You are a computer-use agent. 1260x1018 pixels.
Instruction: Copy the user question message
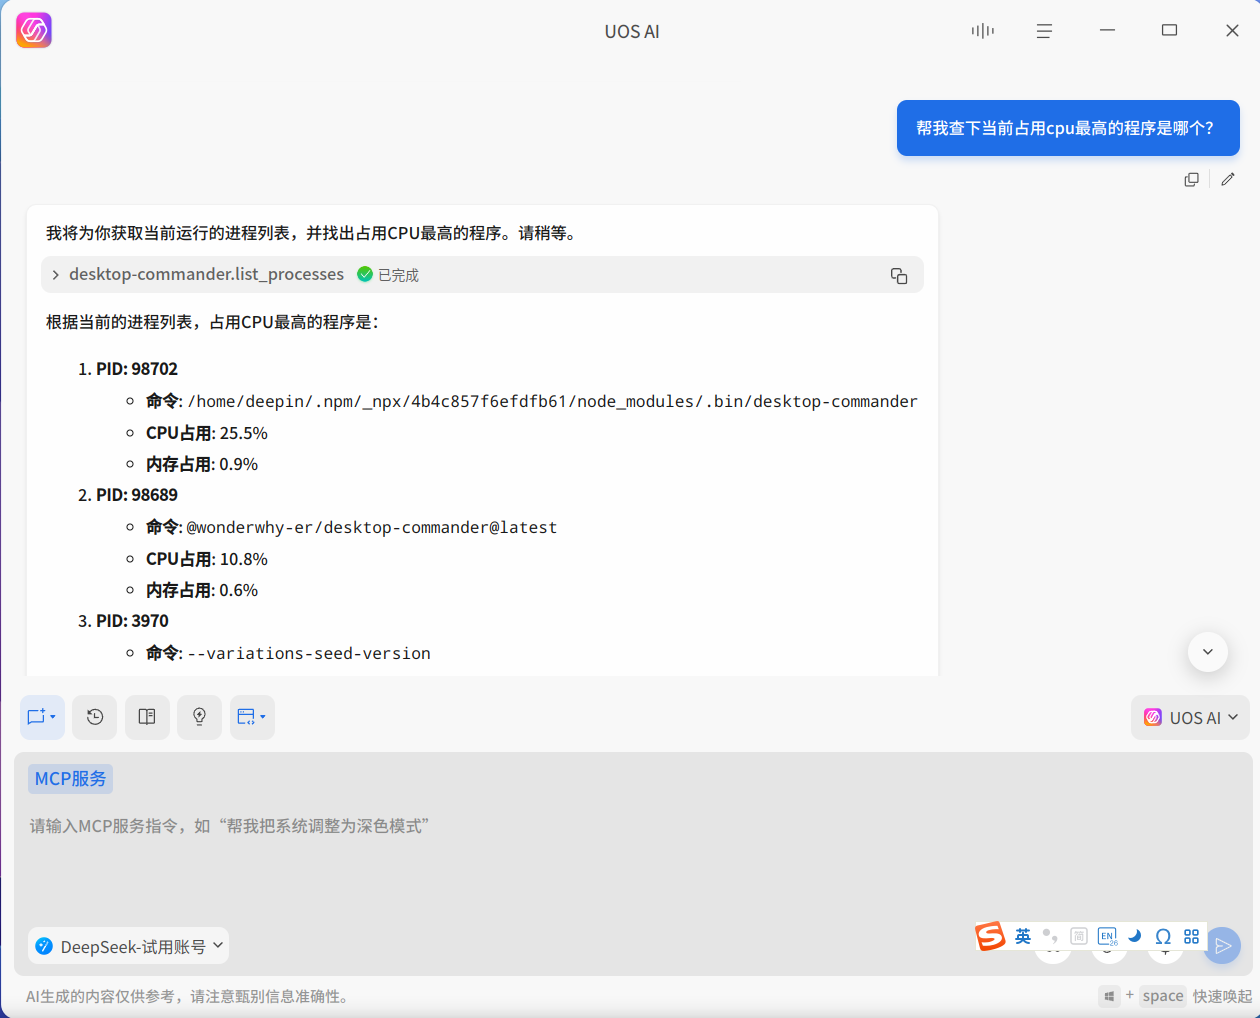pyautogui.click(x=1191, y=179)
